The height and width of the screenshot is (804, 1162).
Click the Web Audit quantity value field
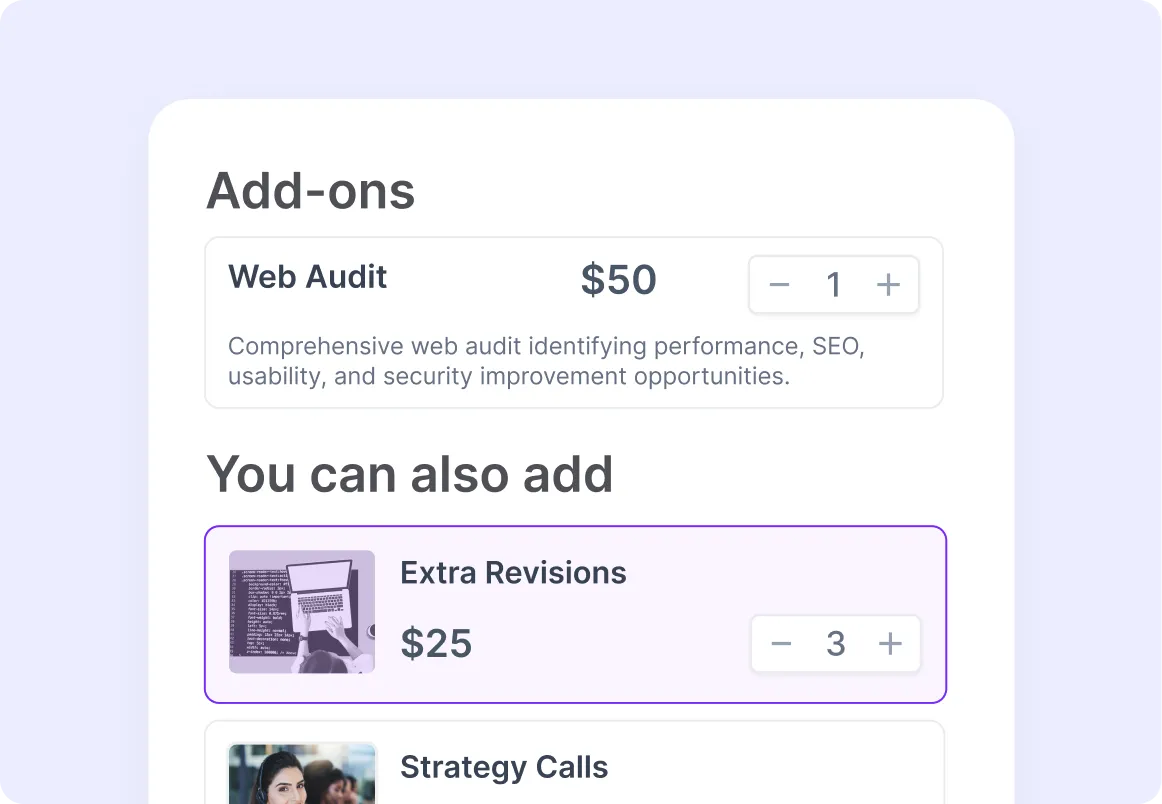click(x=833, y=285)
